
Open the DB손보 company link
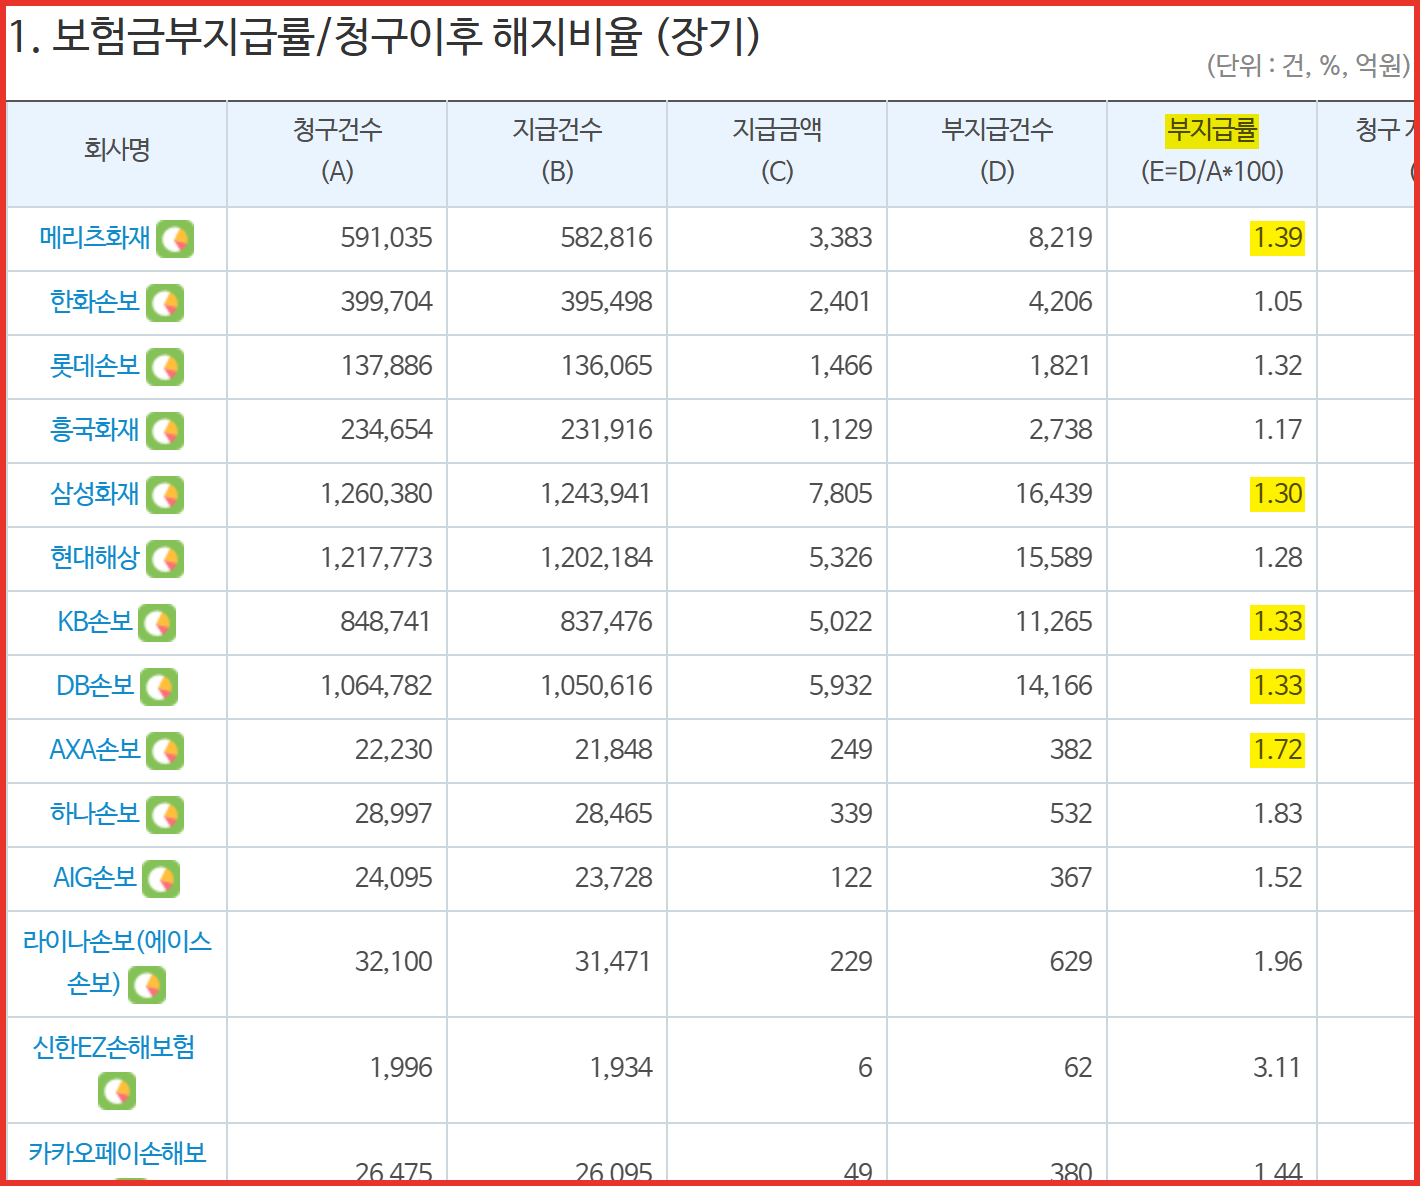[95, 686]
